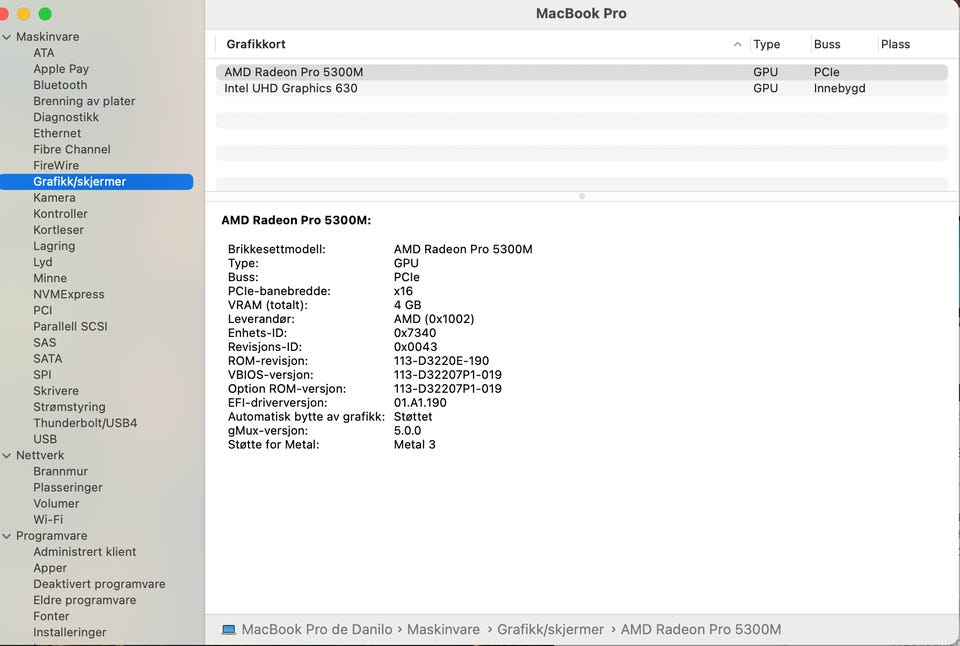Click the Enhets-ID value 0x7340
The image size is (960, 646).
click(x=414, y=333)
